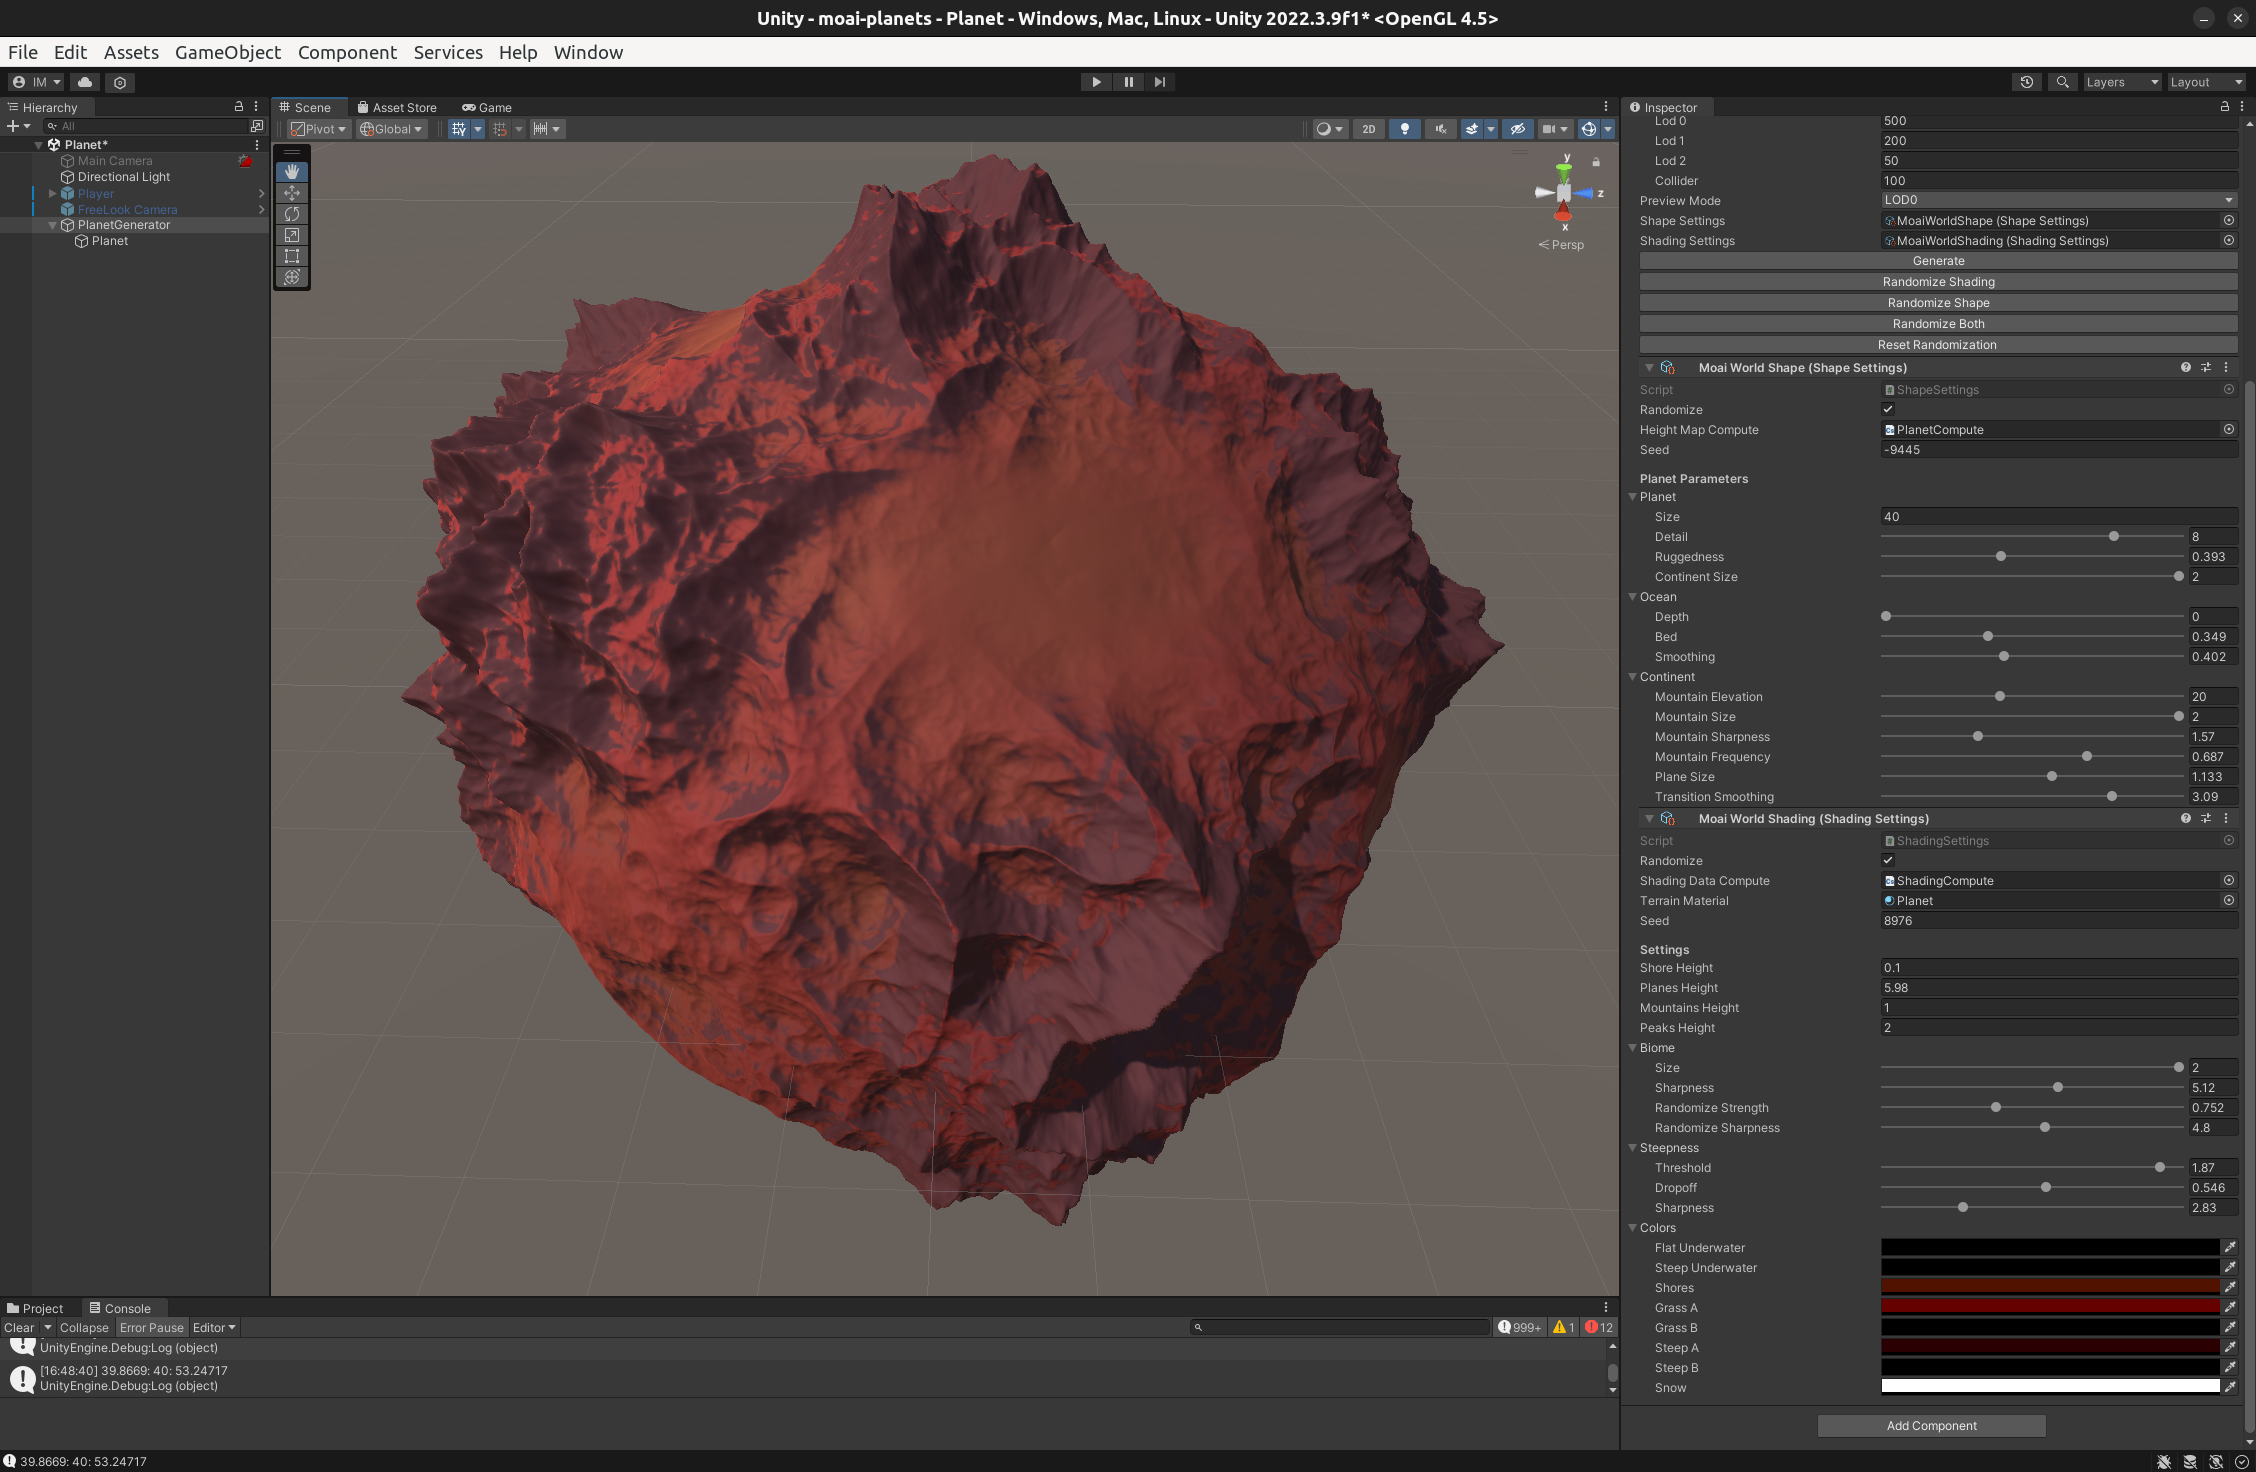Select the Hand view tool
Screen dimensions: 2256x1472
292,172
